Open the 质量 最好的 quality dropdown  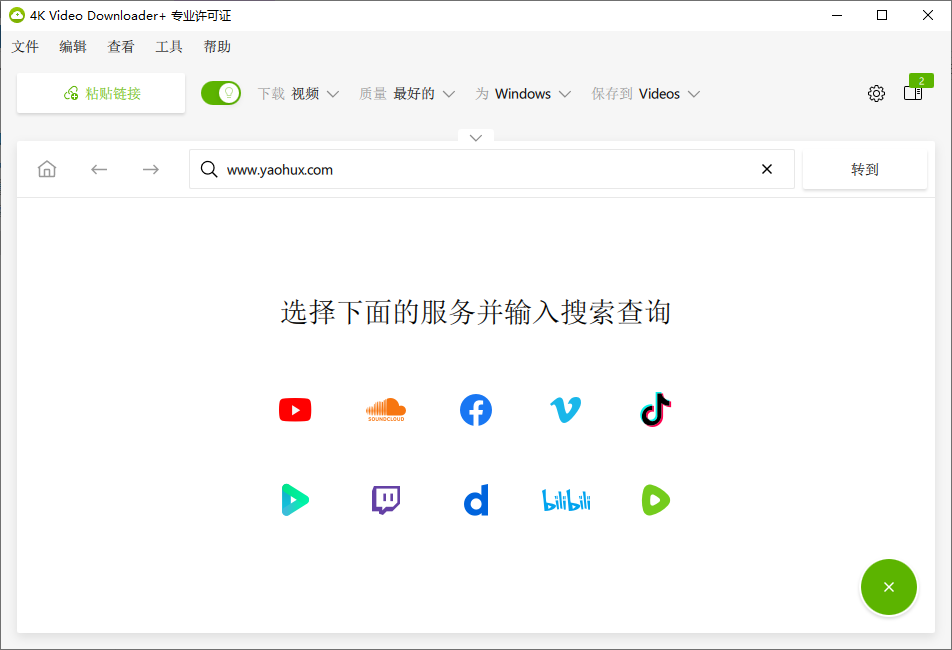pos(406,94)
